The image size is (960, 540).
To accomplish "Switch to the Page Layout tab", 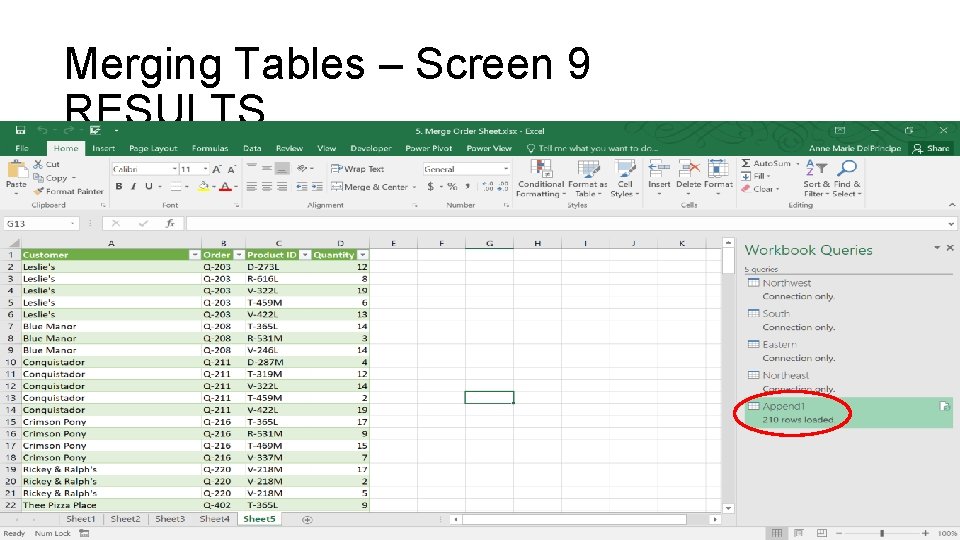I will click(x=153, y=148).
